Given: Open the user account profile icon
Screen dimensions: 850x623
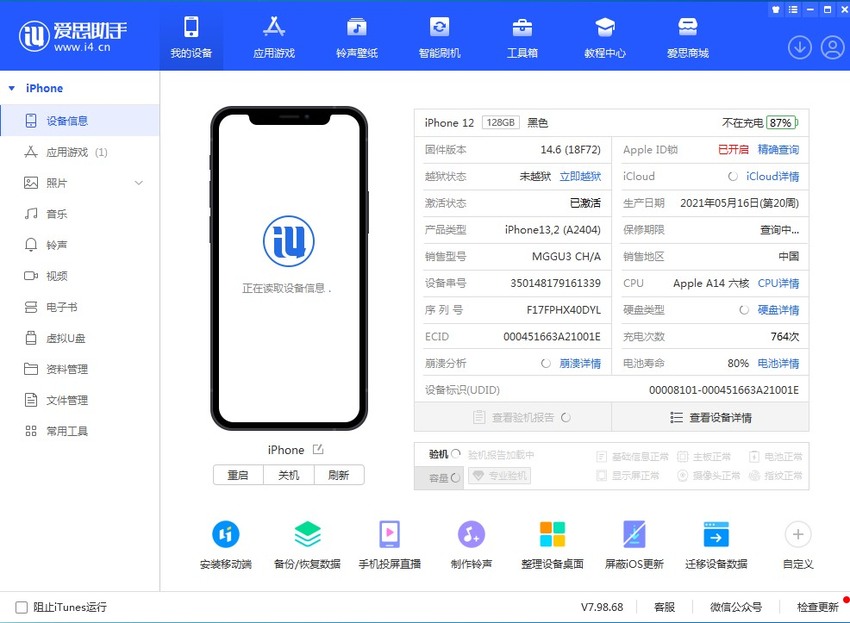Looking at the screenshot, I should (833, 48).
